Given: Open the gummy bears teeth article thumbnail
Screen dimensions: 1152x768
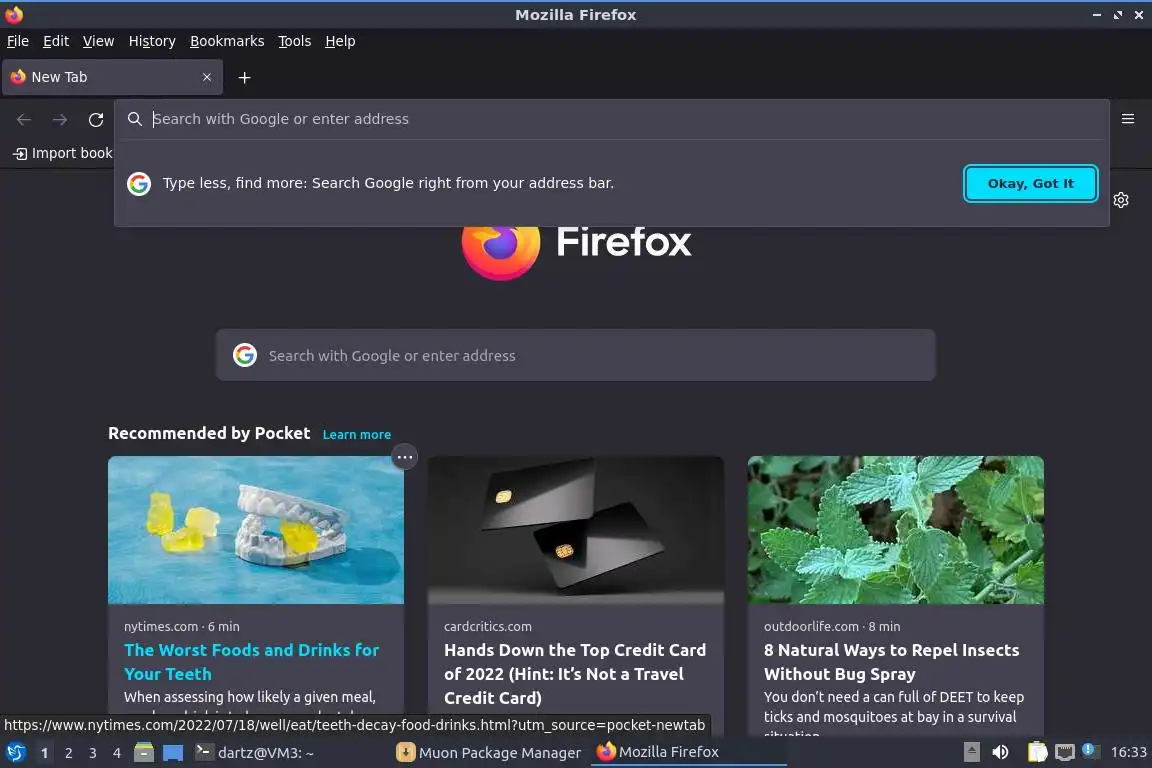Looking at the screenshot, I should (x=256, y=530).
